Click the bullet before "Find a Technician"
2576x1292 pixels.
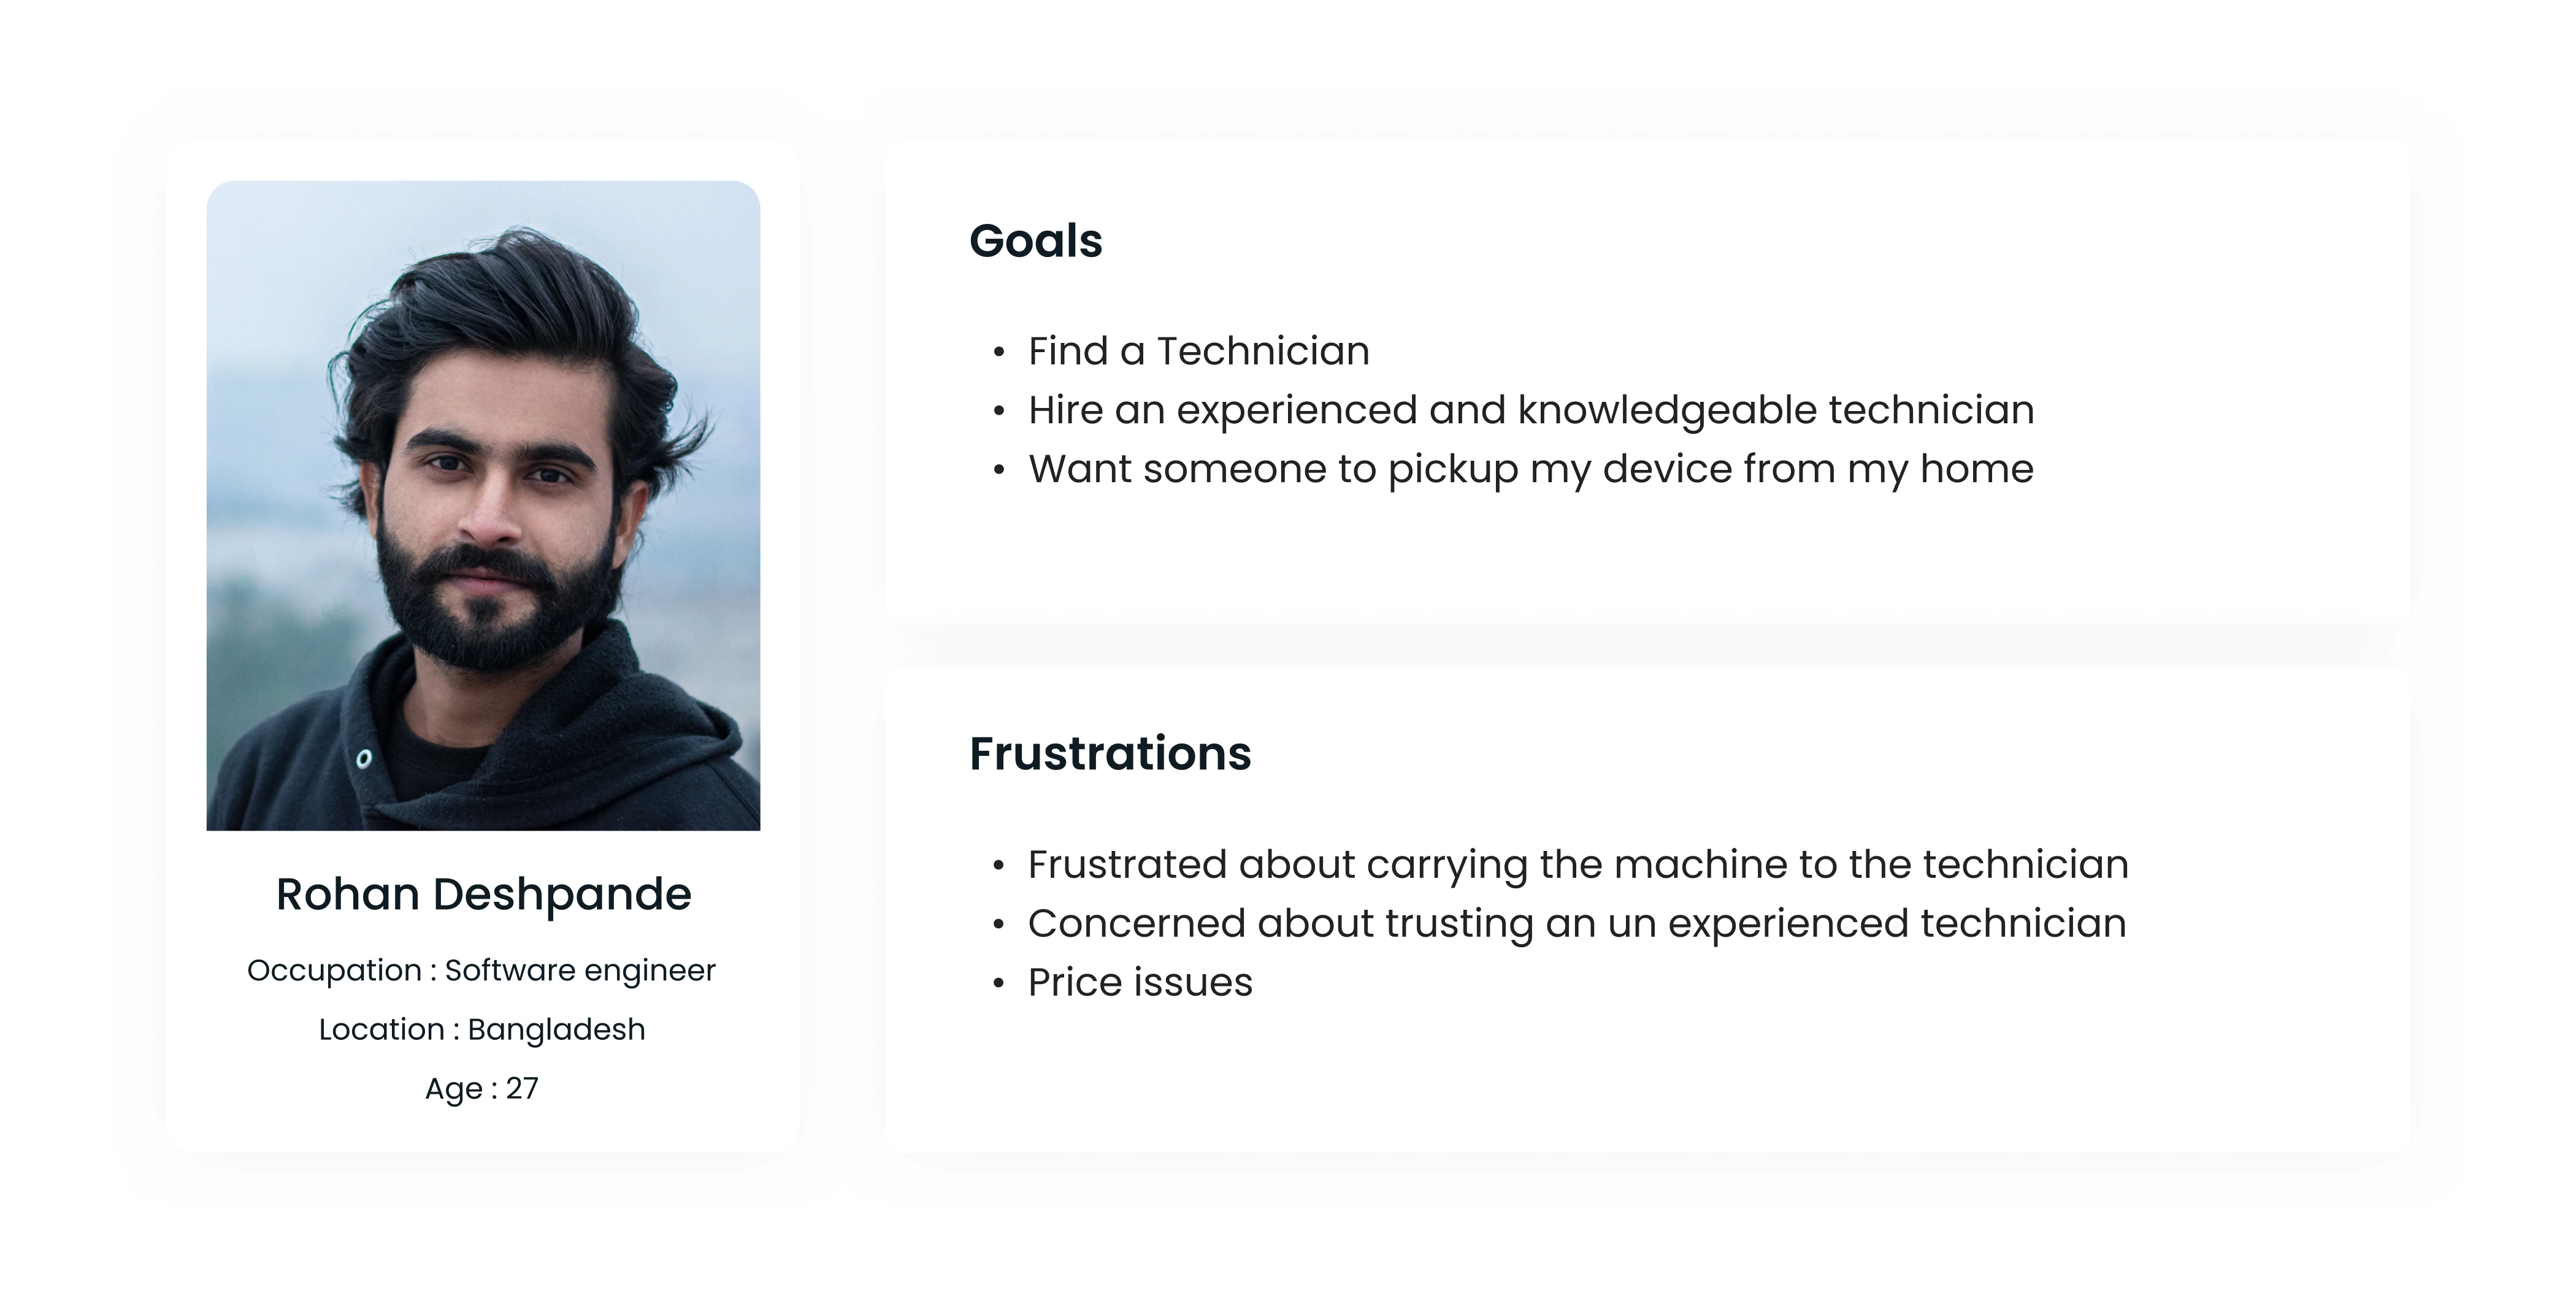tap(998, 352)
